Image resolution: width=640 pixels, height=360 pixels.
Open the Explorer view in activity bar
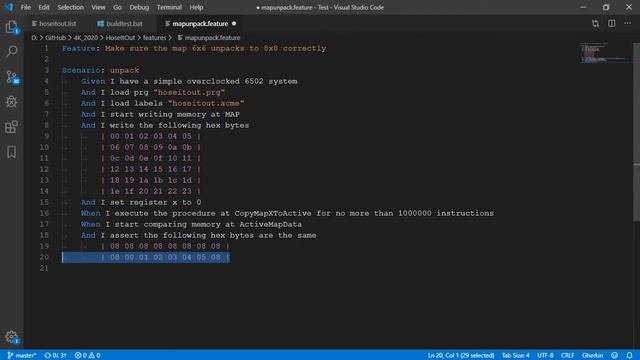[x=11, y=27]
